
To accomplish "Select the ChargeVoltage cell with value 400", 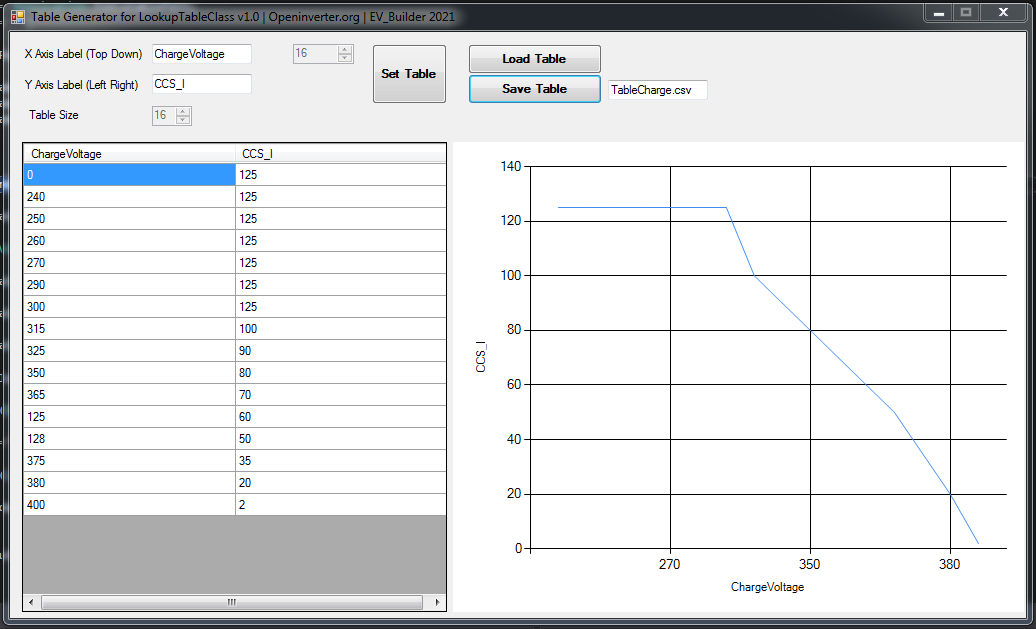I will click(x=129, y=505).
